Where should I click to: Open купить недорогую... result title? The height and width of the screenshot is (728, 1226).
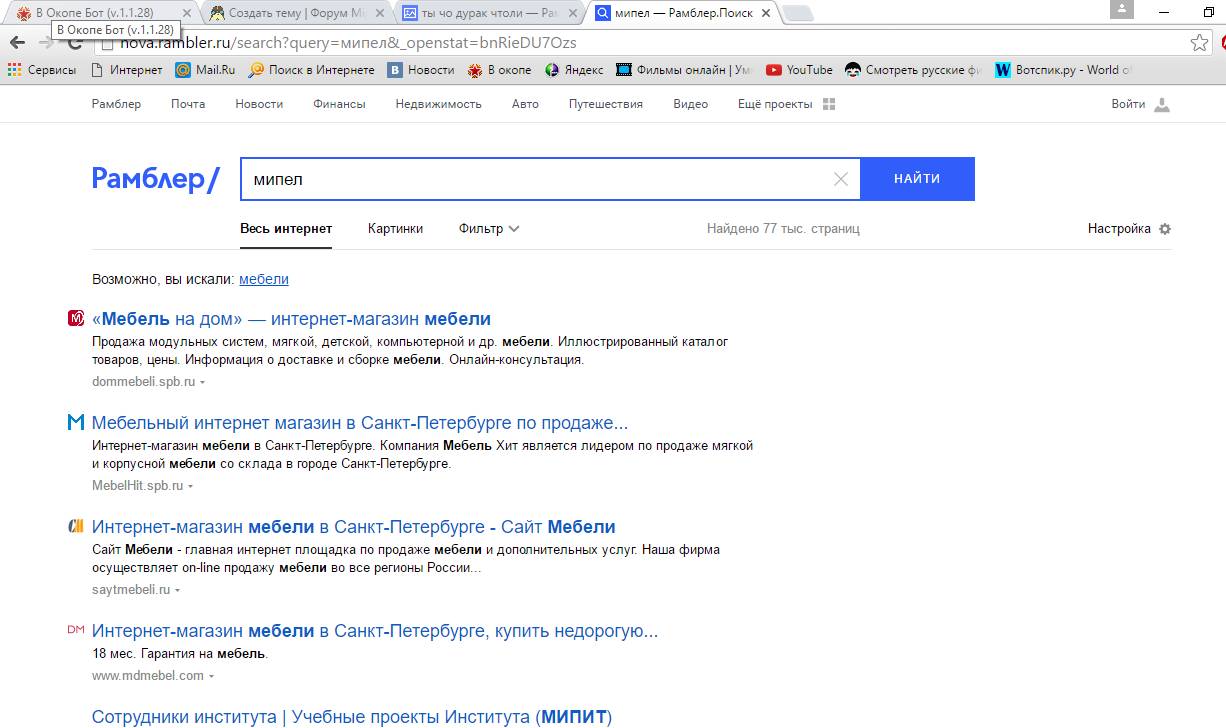(x=375, y=631)
